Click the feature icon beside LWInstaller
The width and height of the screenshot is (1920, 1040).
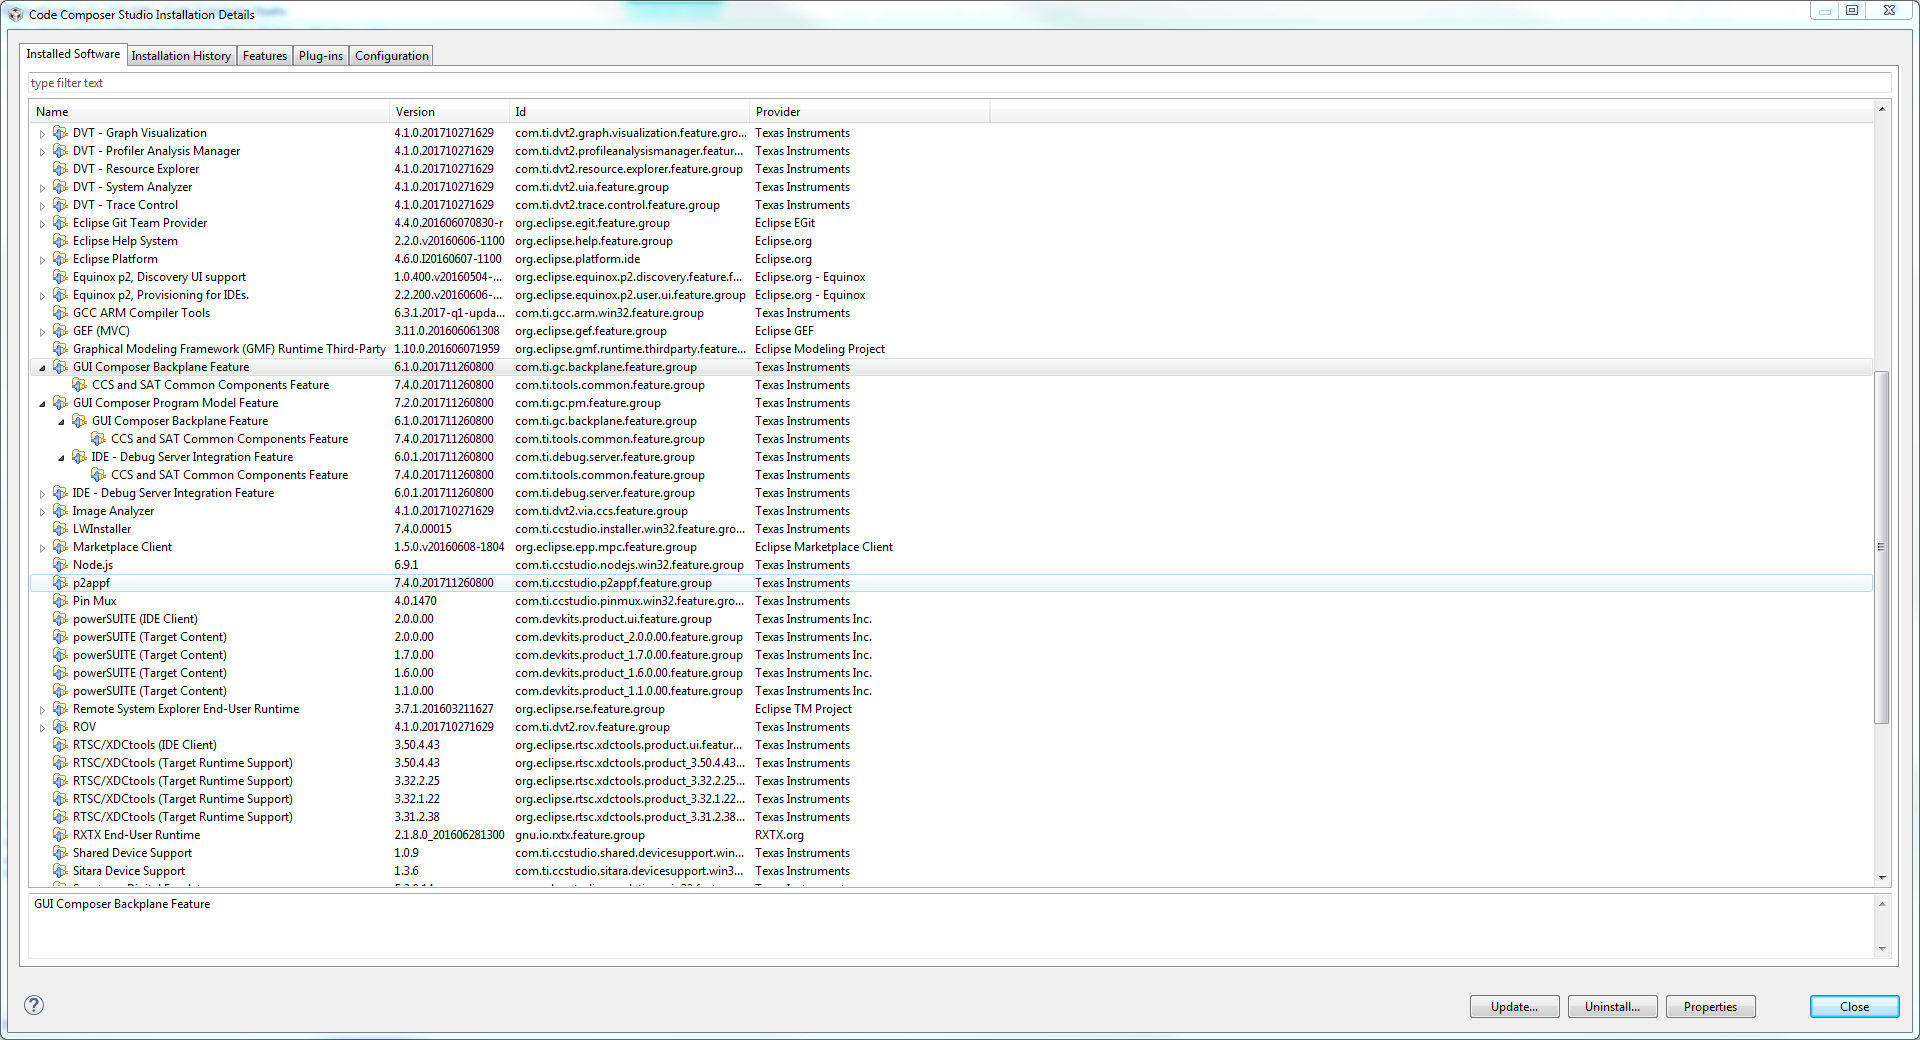(x=60, y=529)
